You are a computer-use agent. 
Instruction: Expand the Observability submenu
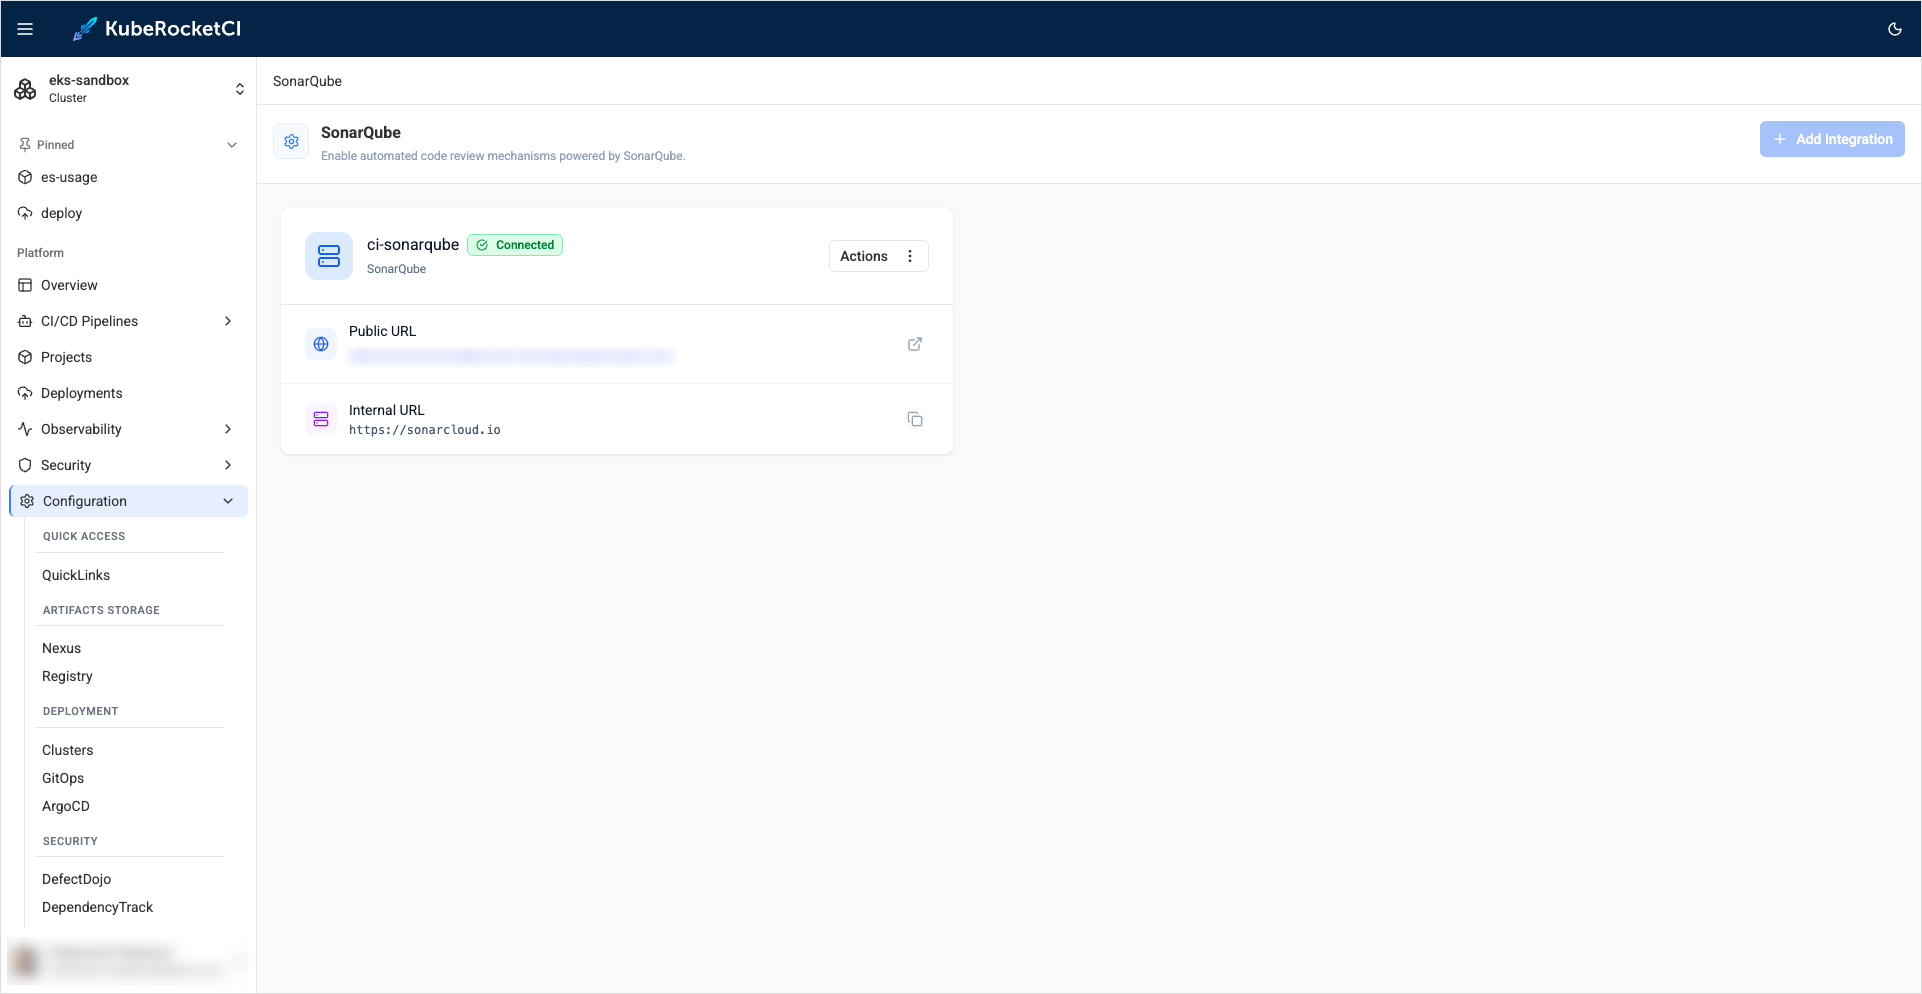229,429
